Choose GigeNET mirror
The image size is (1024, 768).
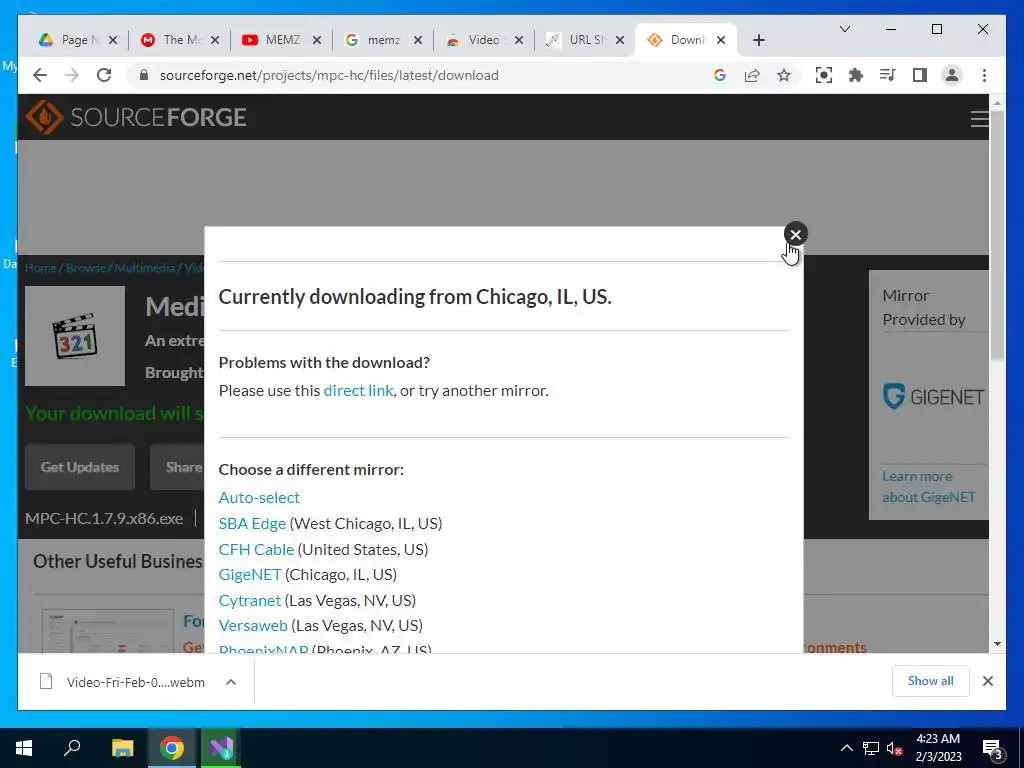pyautogui.click(x=249, y=575)
